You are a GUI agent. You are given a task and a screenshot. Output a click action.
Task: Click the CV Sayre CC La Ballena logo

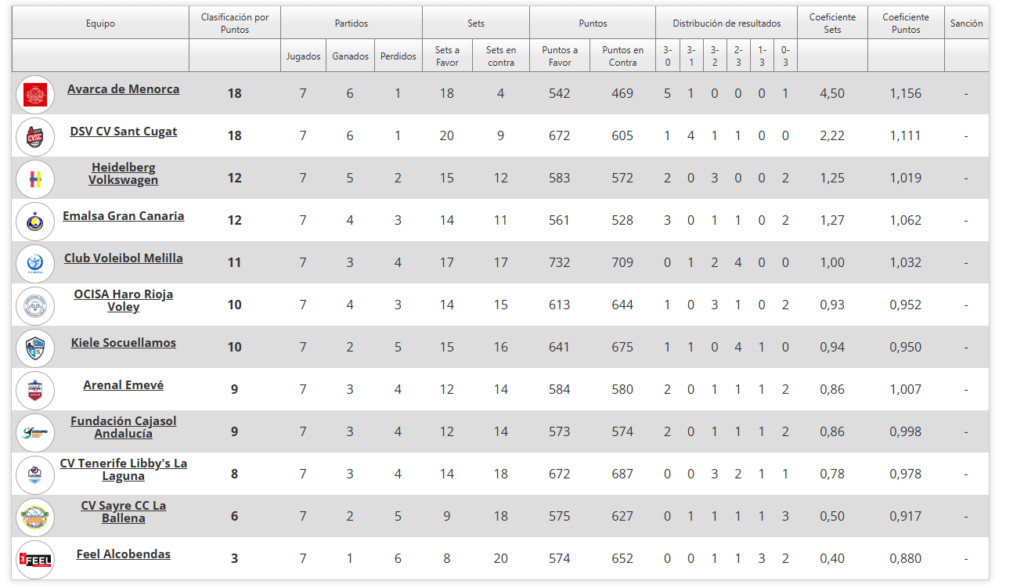35,516
